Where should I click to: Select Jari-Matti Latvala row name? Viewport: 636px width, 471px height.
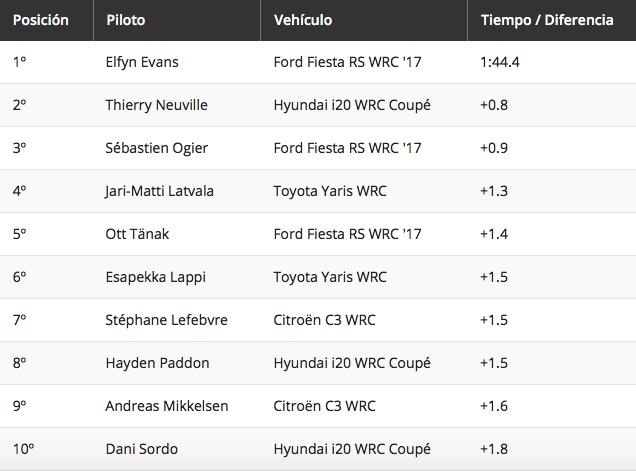click(159, 191)
